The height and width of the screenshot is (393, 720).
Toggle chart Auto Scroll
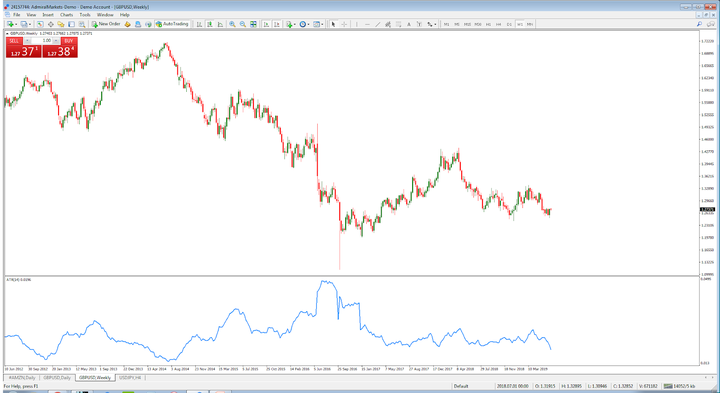pos(266,24)
